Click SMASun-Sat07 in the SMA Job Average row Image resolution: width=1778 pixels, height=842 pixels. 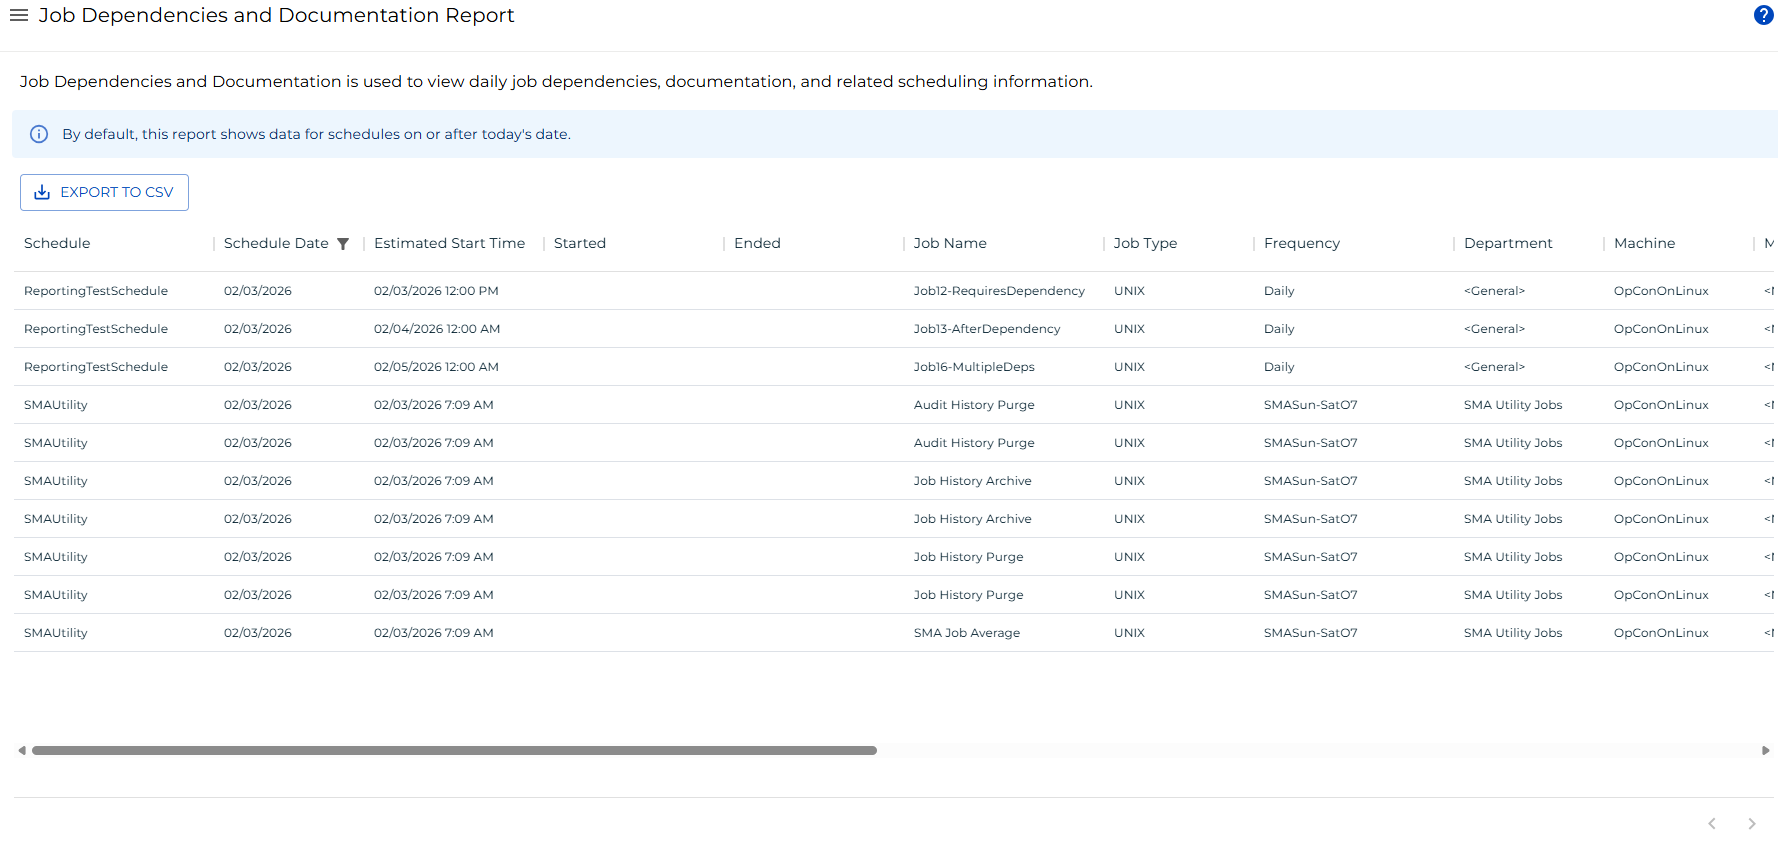(x=1311, y=633)
